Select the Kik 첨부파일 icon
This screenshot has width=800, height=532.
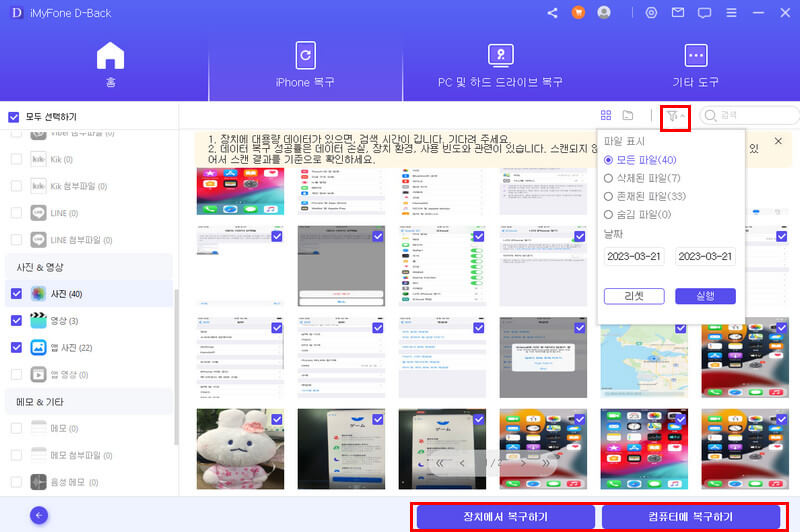coord(38,186)
